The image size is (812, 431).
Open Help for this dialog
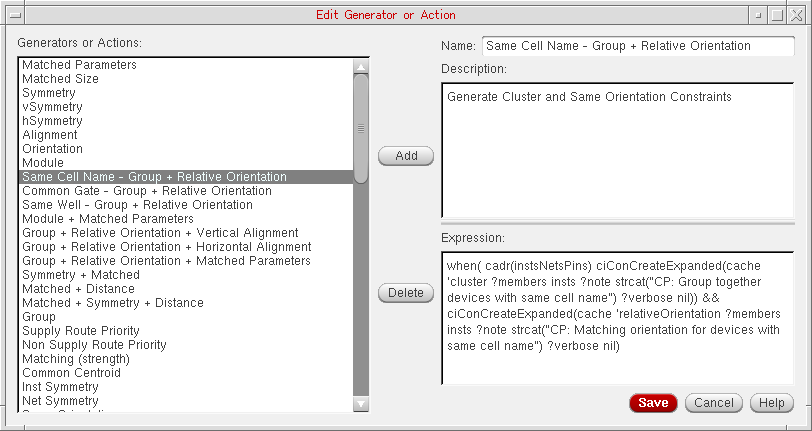coord(771,403)
